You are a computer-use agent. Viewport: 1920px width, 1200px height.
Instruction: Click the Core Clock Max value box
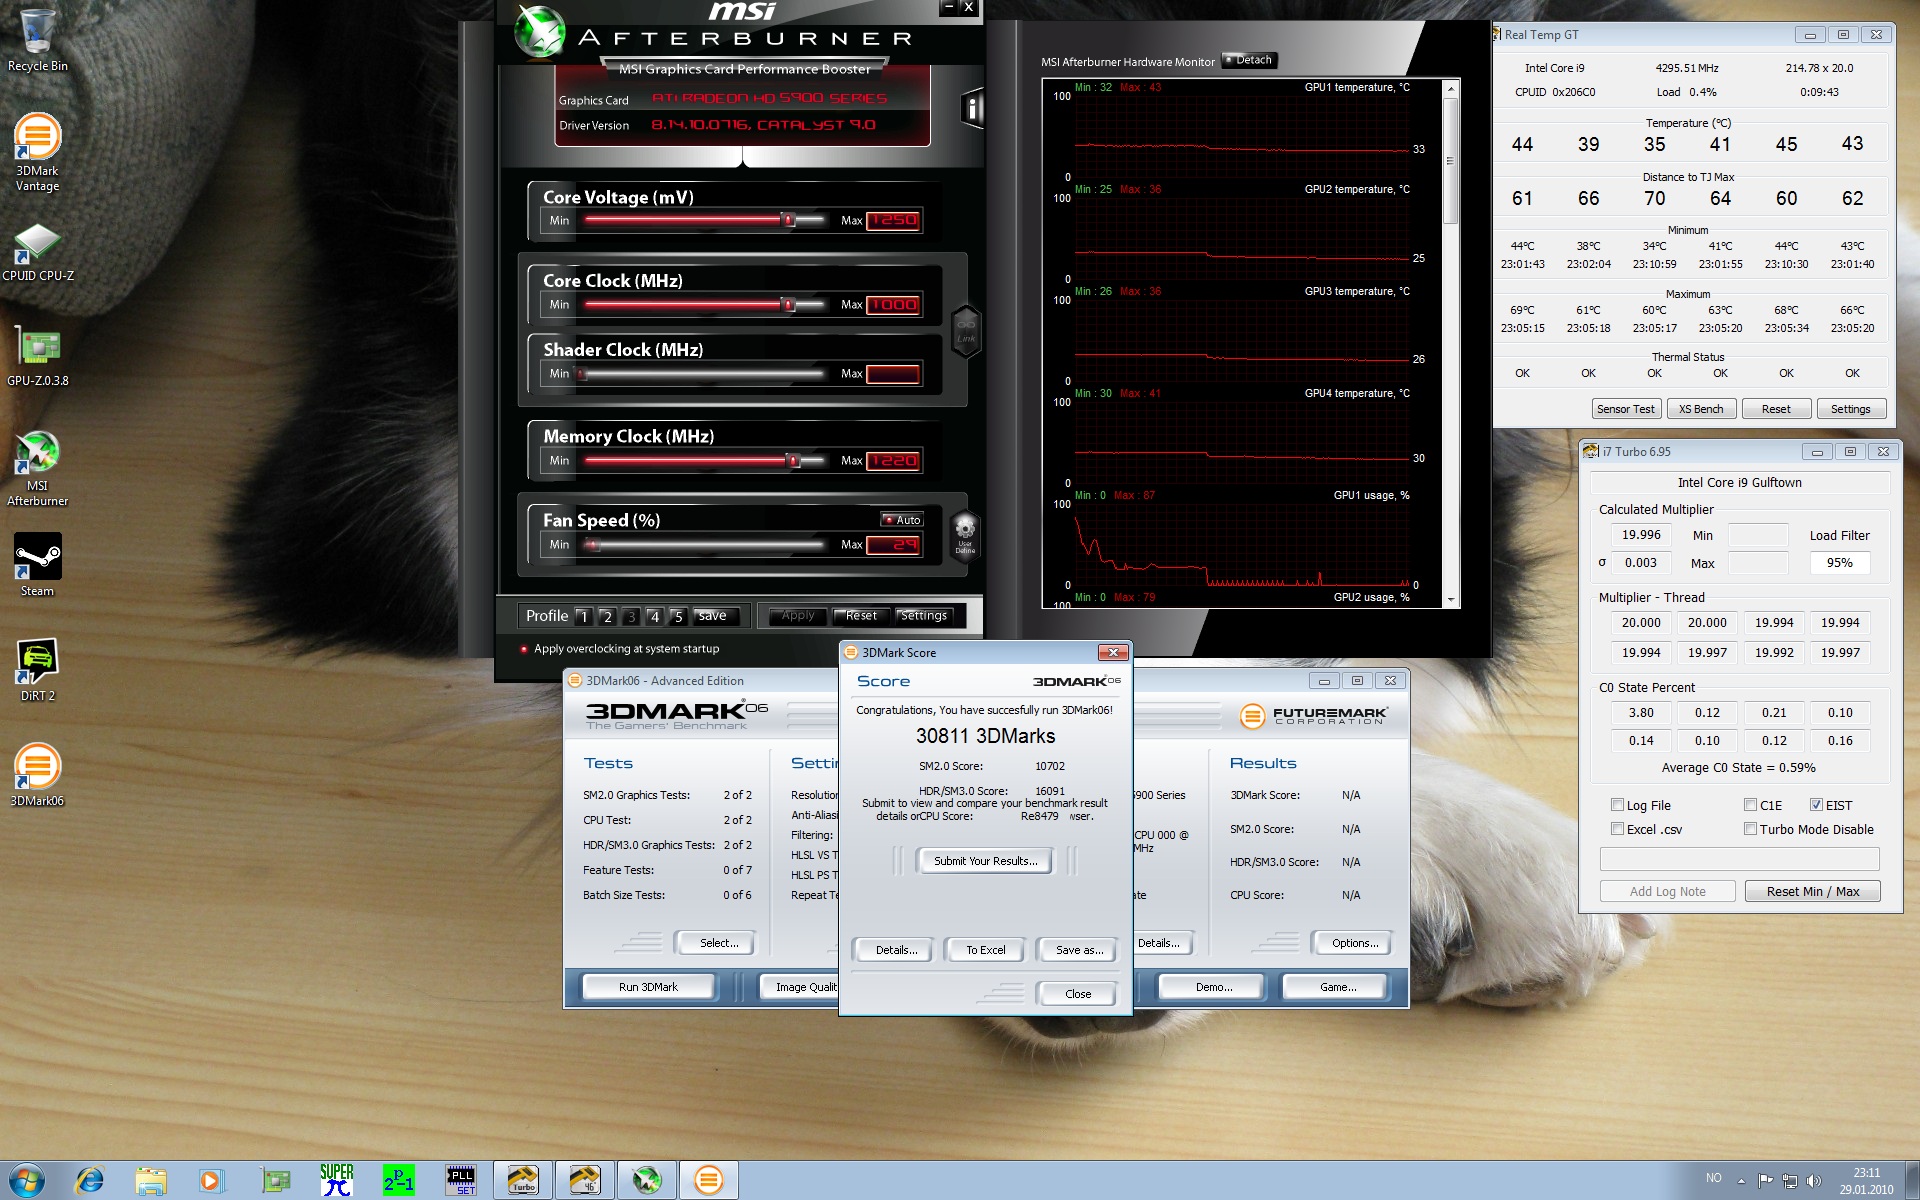click(x=893, y=304)
